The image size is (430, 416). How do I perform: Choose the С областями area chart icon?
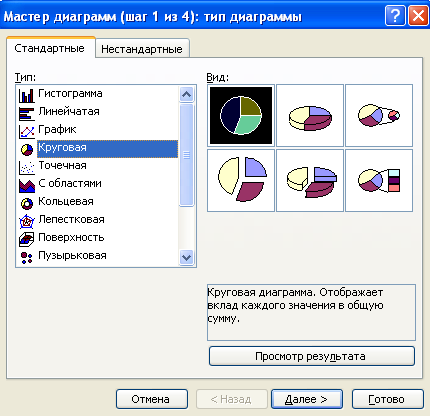click(27, 185)
